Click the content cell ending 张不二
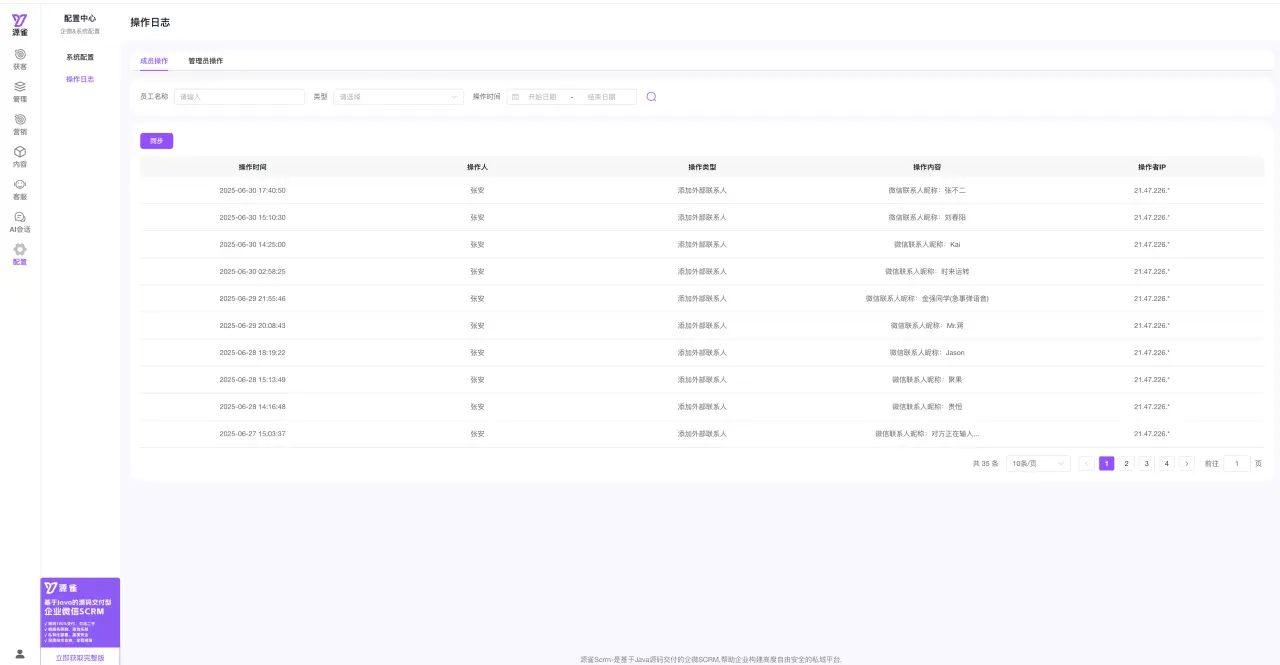The height and width of the screenshot is (665, 1280). [927, 190]
